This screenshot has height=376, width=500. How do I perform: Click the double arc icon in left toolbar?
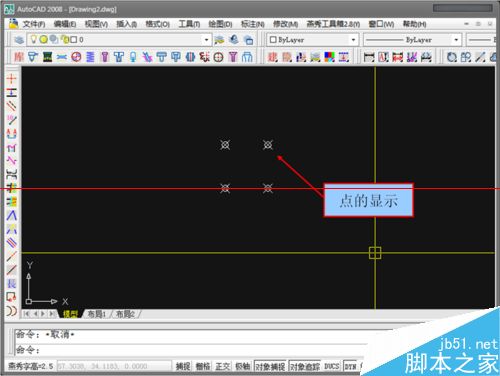[11, 311]
